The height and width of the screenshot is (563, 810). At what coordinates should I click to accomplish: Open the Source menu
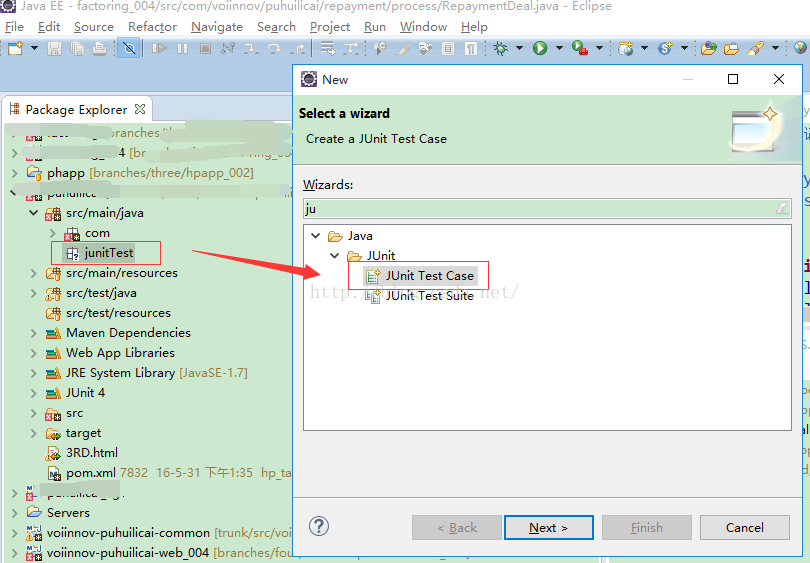coord(94,27)
